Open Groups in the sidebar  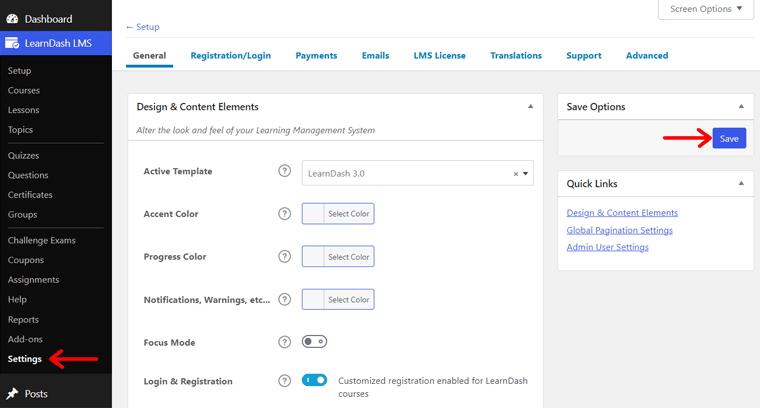[22, 214]
